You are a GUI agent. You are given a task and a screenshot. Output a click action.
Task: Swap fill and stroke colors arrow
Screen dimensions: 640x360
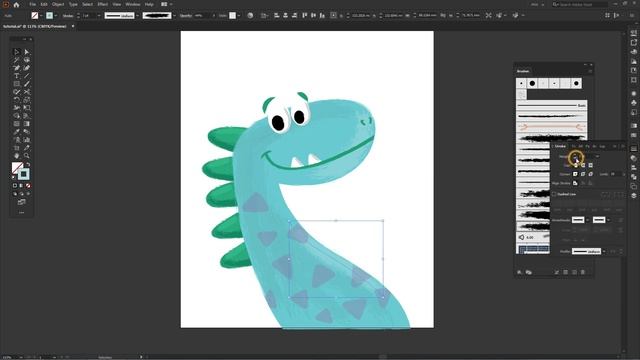pos(28,165)
